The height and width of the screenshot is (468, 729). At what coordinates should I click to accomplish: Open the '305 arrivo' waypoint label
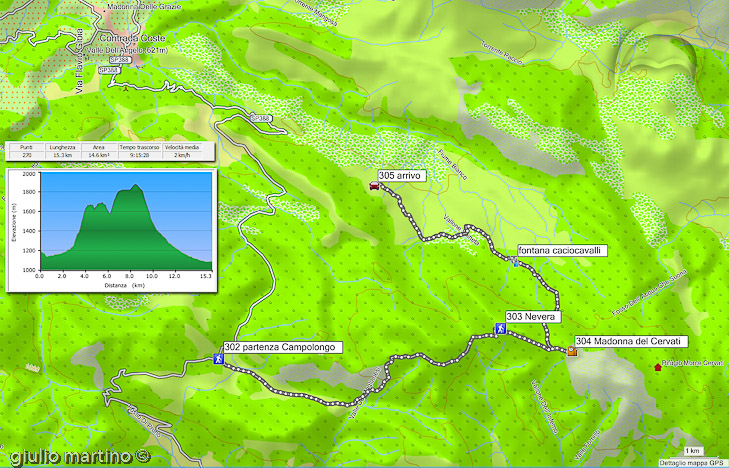[402, 176]
